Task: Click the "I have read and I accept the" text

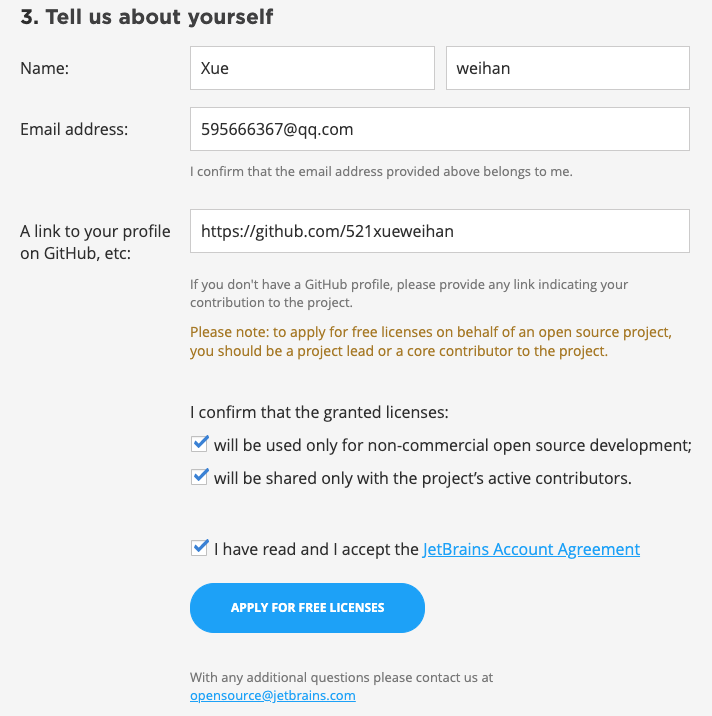Action: coord(316,549)
